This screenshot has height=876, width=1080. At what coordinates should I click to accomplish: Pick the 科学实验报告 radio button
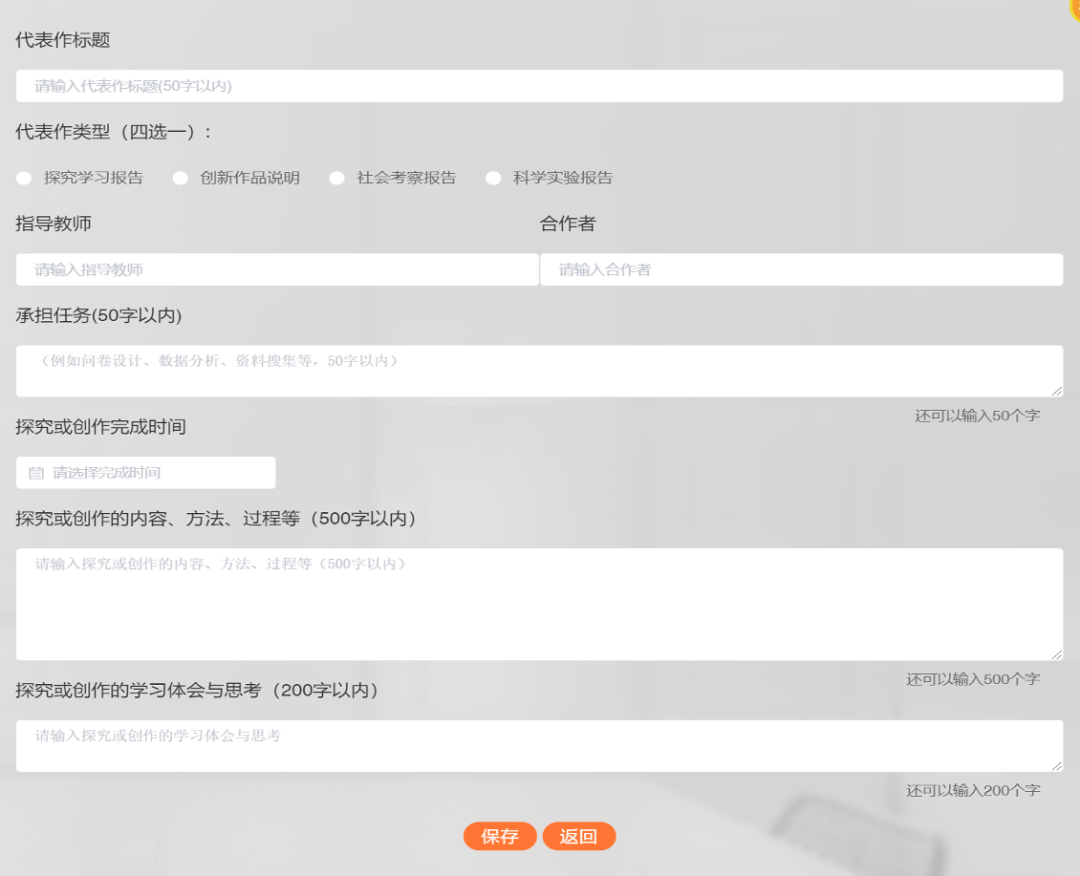click(493, 178)
